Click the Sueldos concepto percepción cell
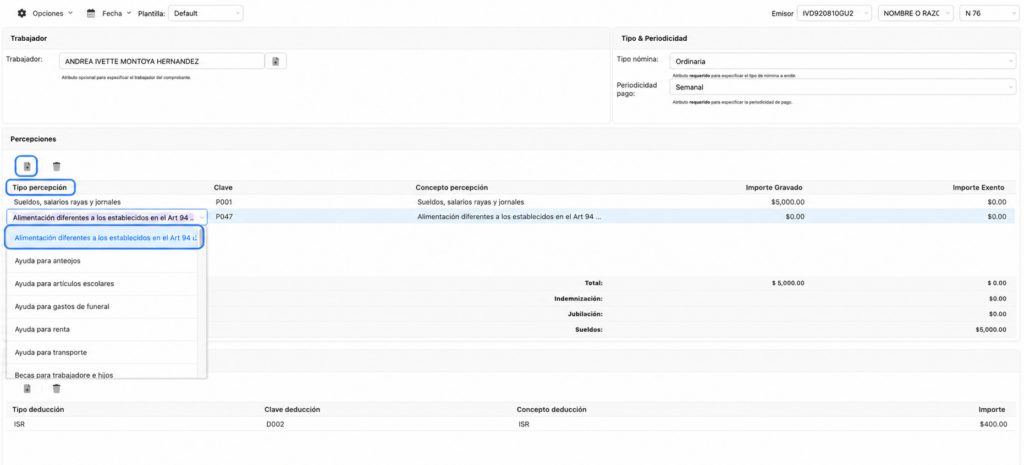This screenshot has width=1024, height=465. pos(470,202)
